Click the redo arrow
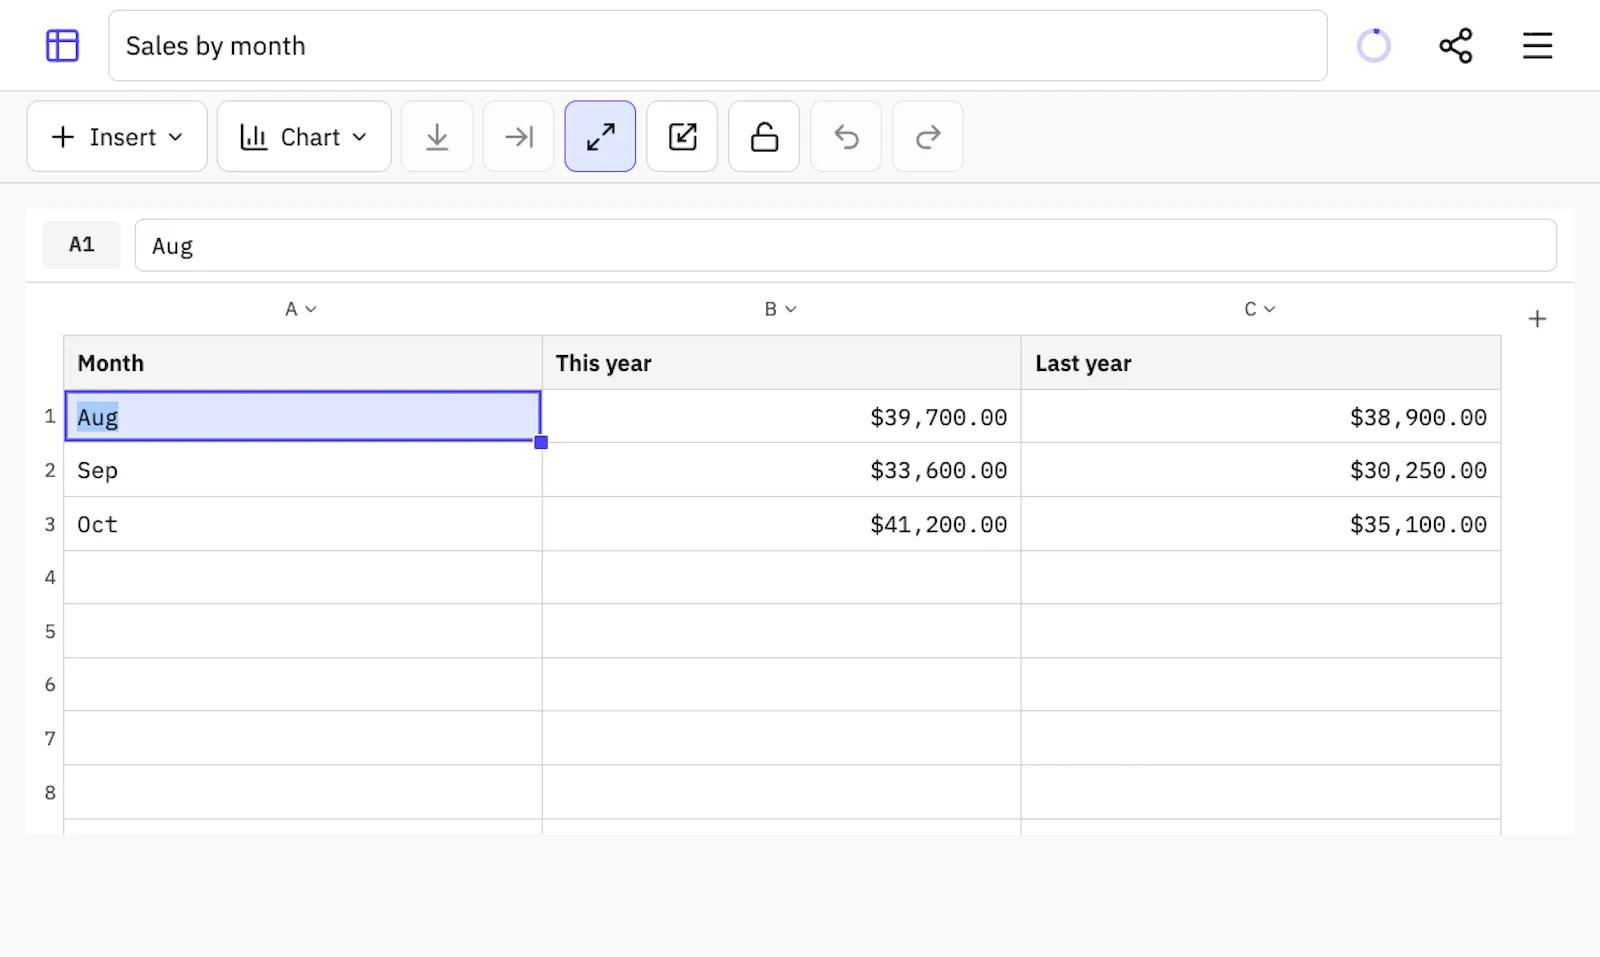This screenshot has height=957, width=1600. (928, 137)
